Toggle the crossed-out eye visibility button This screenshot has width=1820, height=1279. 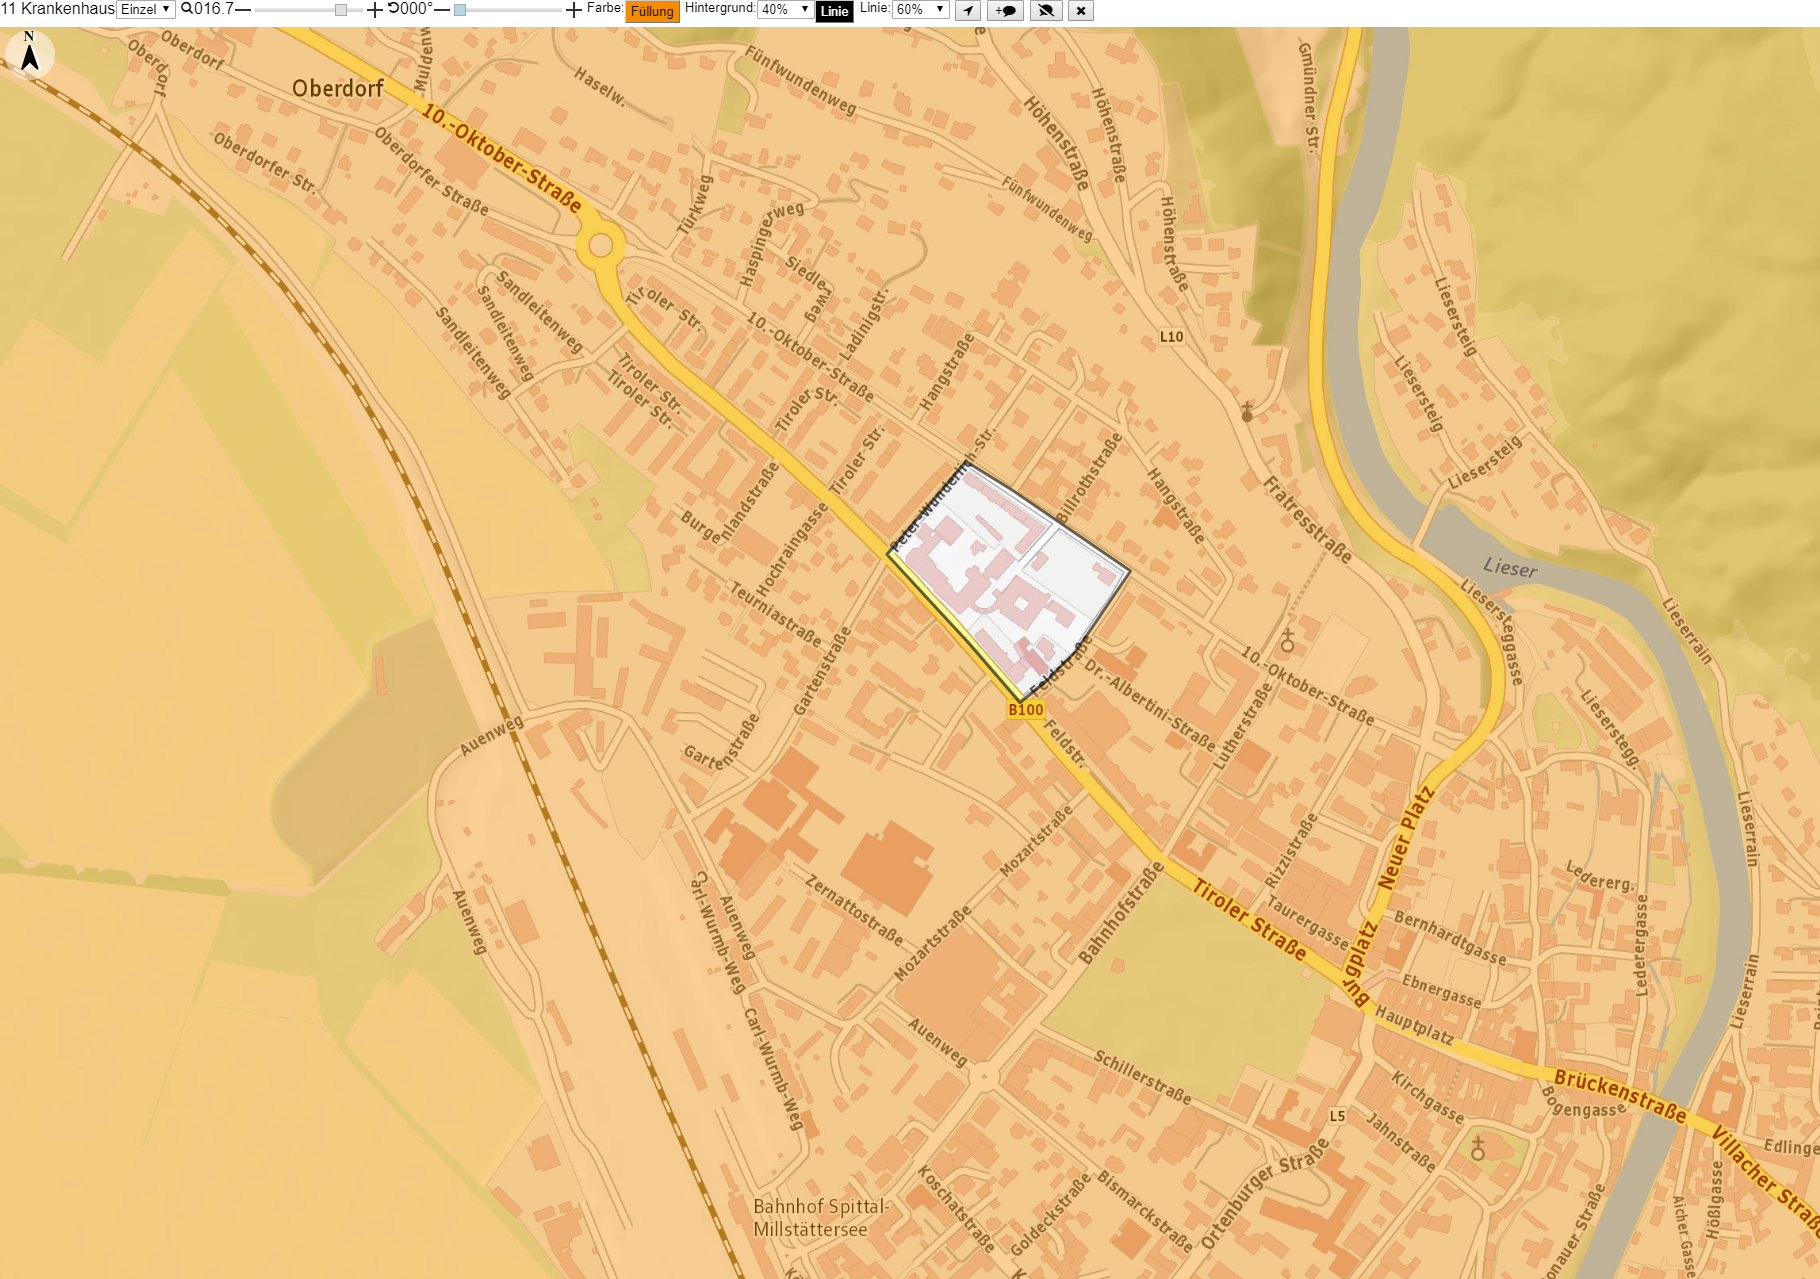[x=1046, y=11]
